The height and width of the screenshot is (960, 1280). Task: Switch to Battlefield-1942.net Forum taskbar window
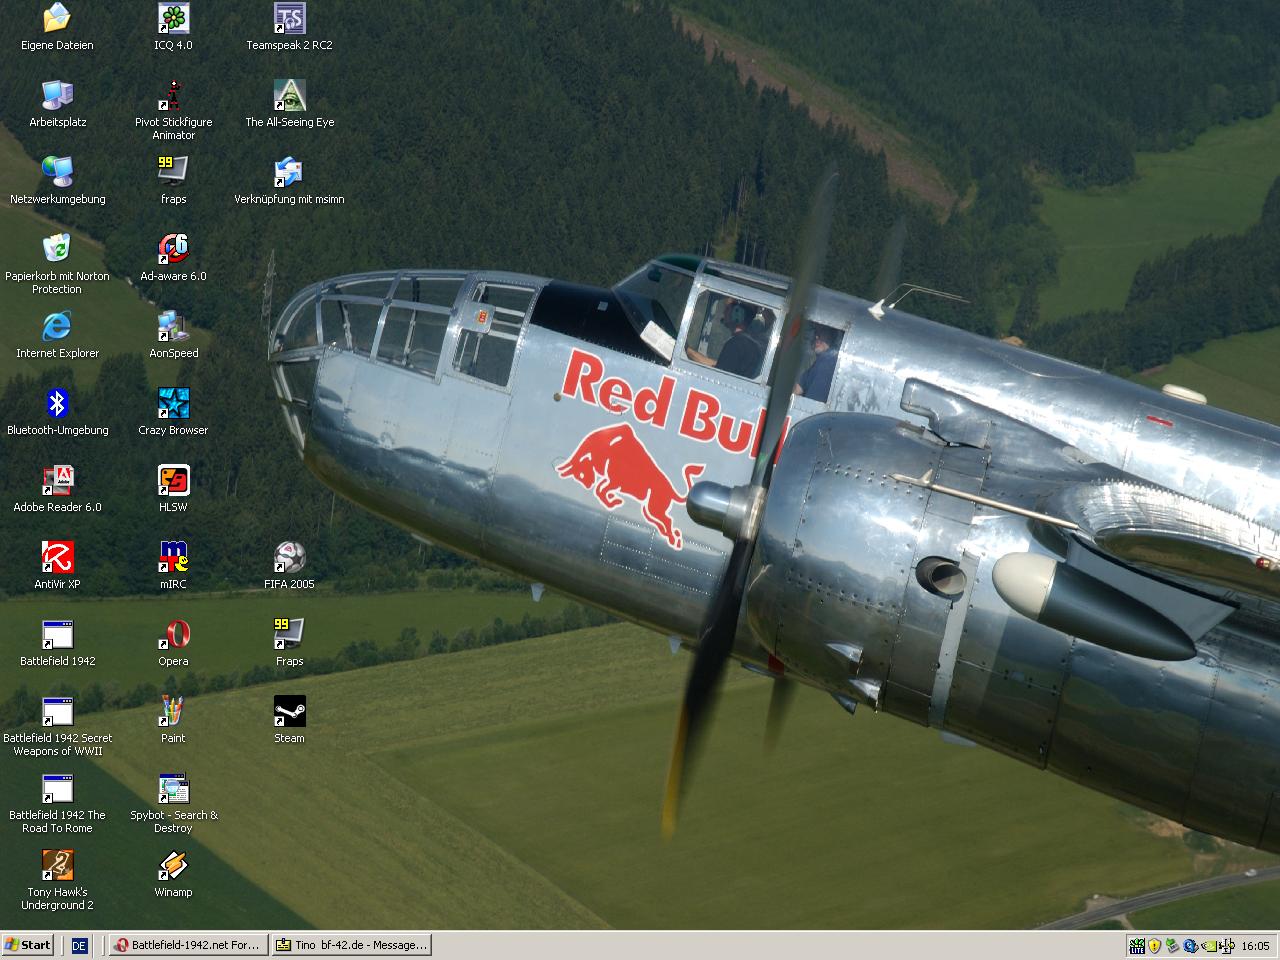(x=188, y=945)
